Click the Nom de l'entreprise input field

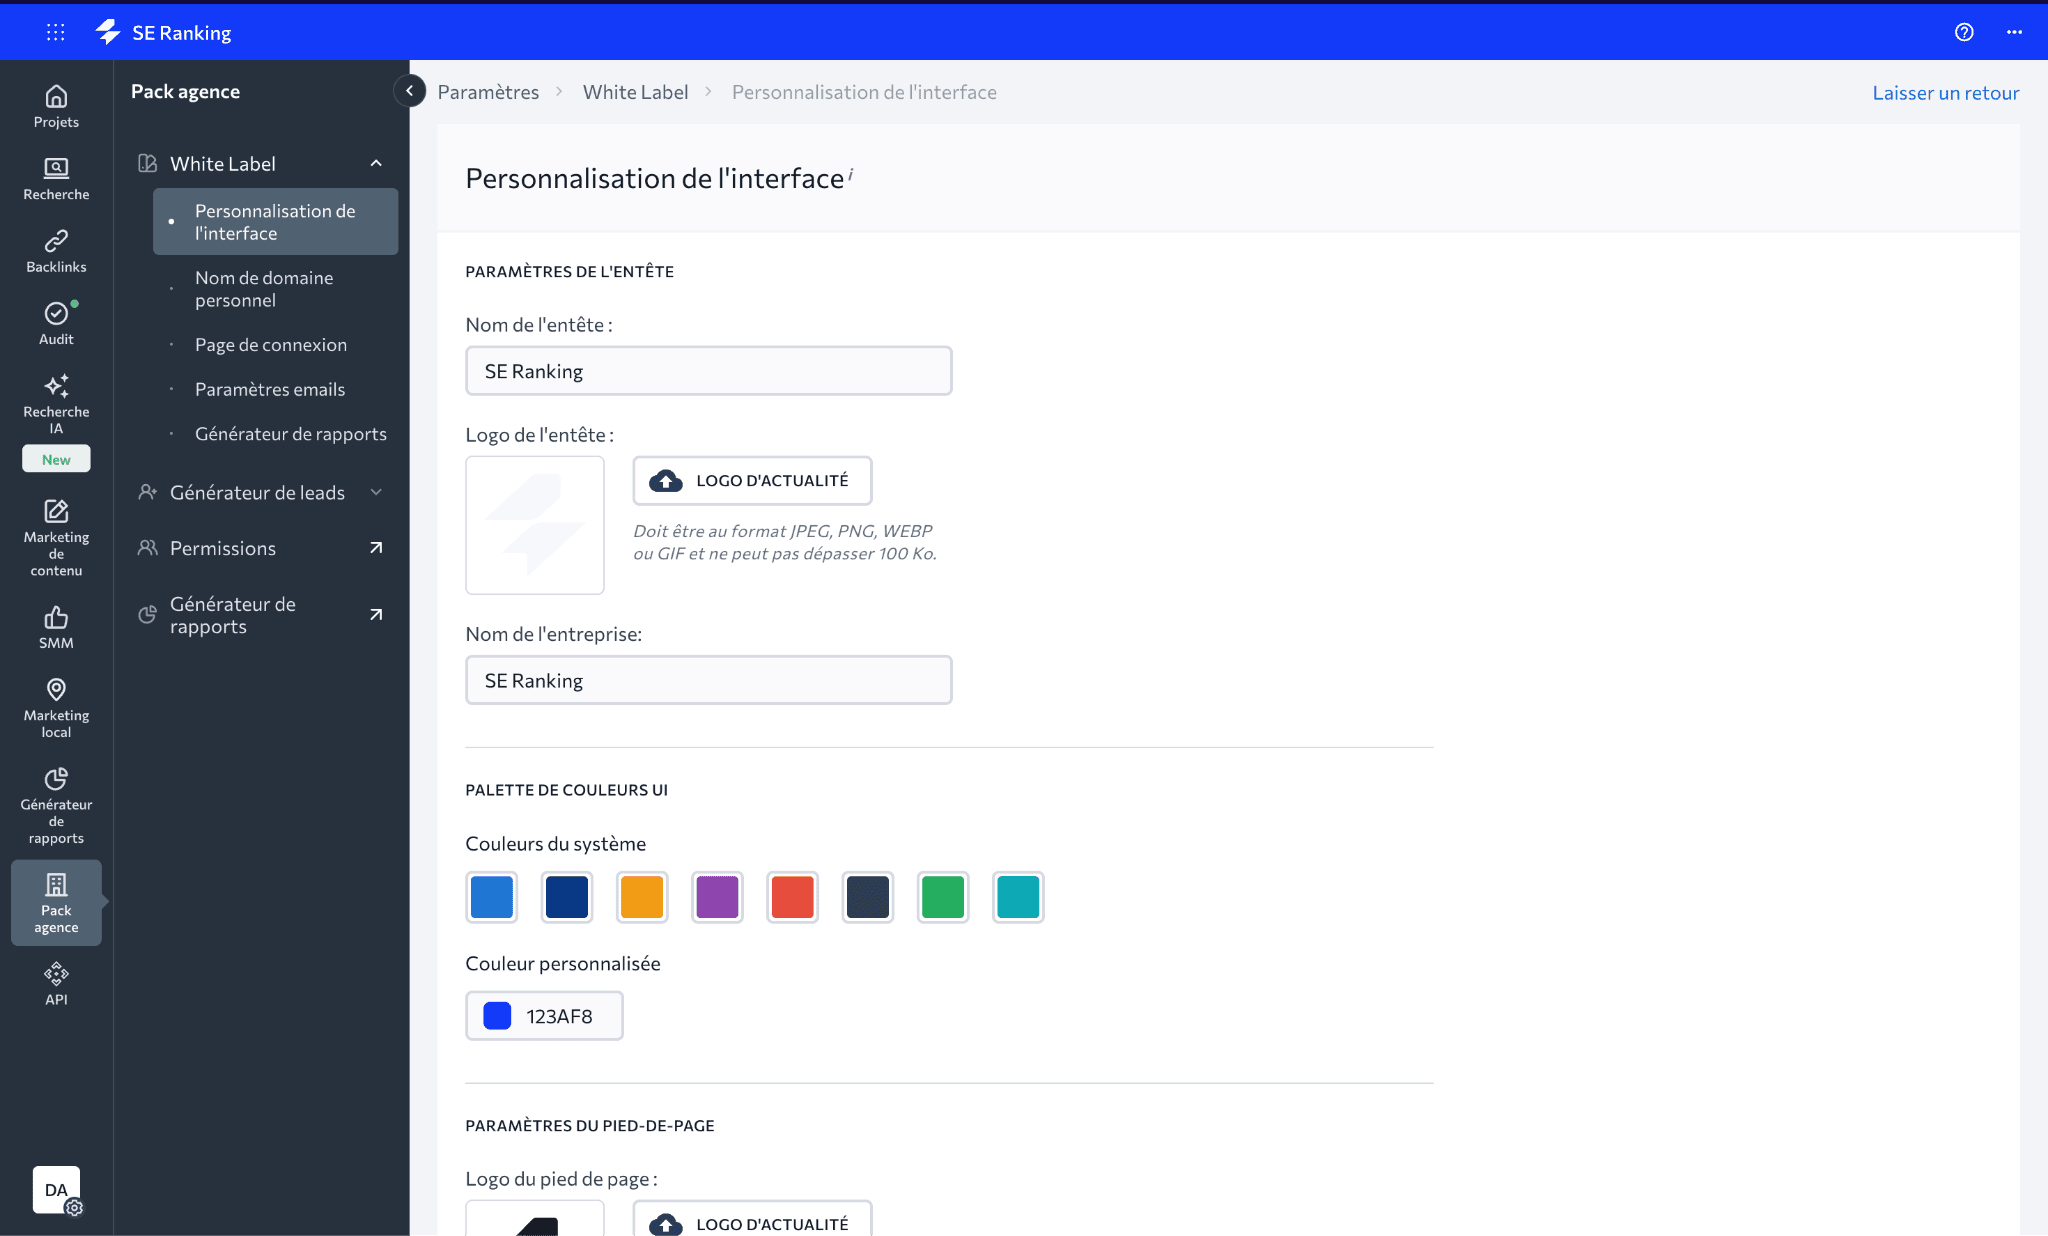tap(708, 681)
